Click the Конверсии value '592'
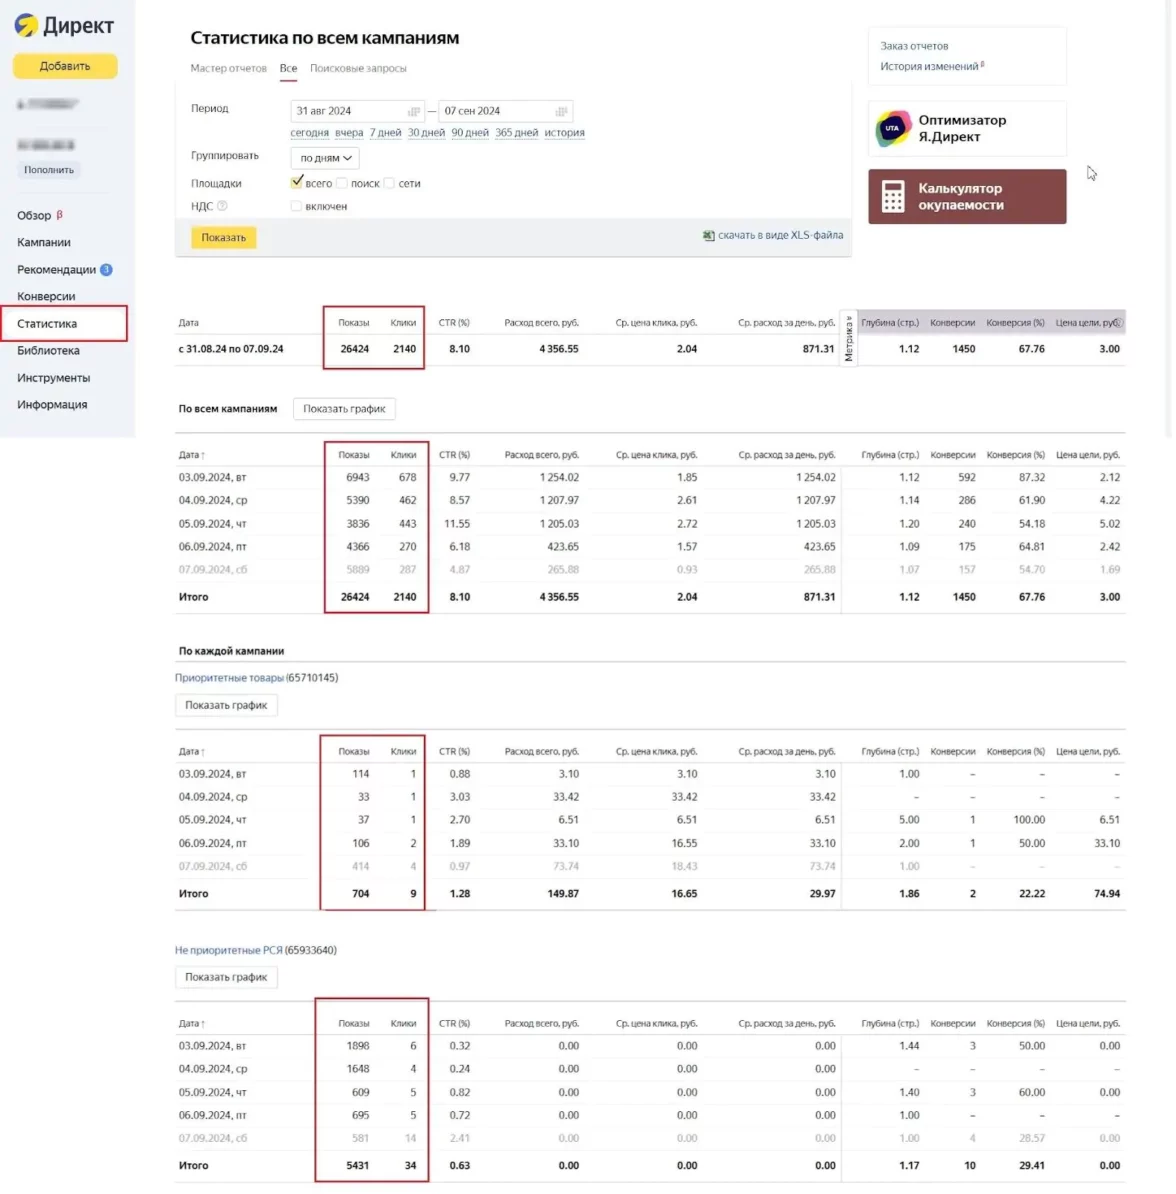This screenshot has height=1194, width=1176. [967, 477]
